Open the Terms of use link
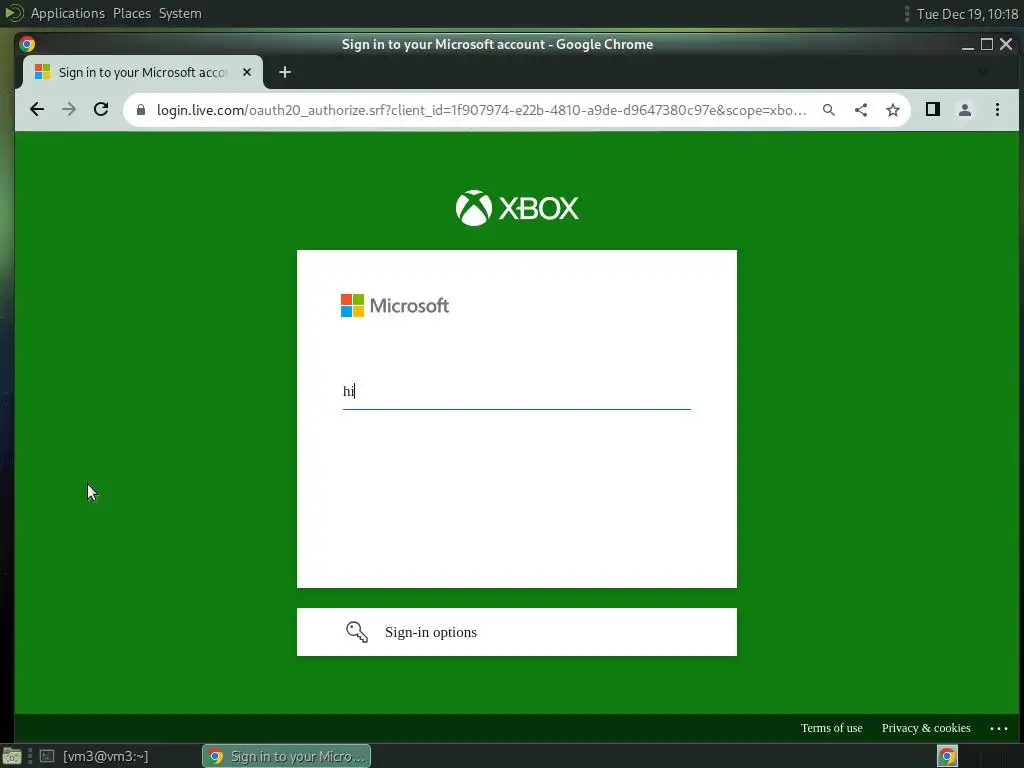 831,728
